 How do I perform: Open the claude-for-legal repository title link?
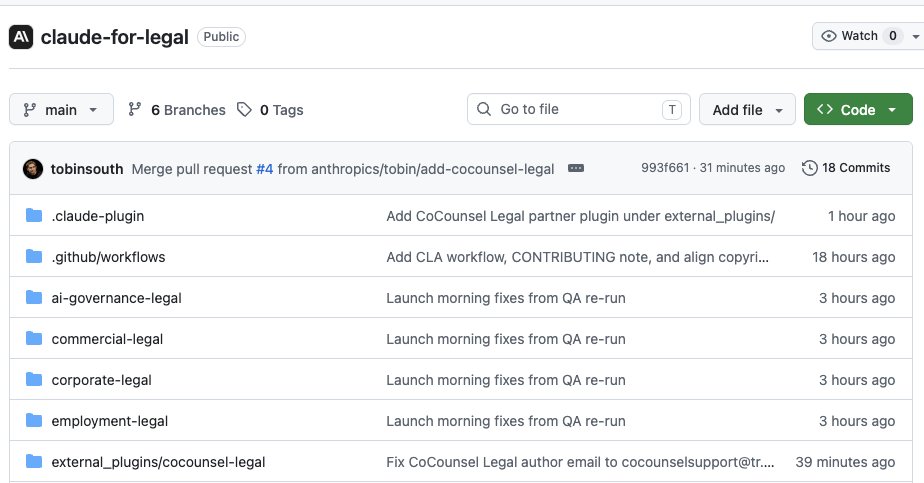(x=114, y=37)
